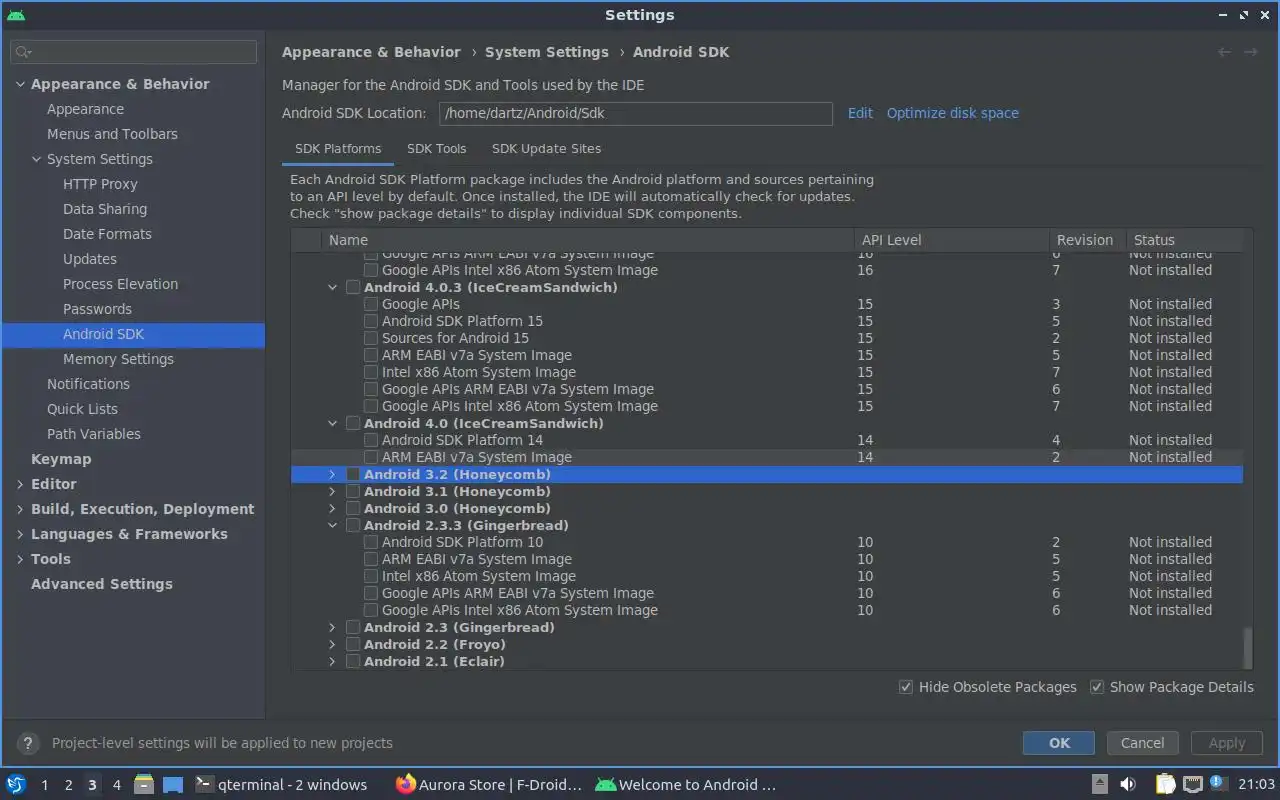The image size is (1280, 800).
Task: Click the Android icon in title bar
Action: [x=16, y=15]
